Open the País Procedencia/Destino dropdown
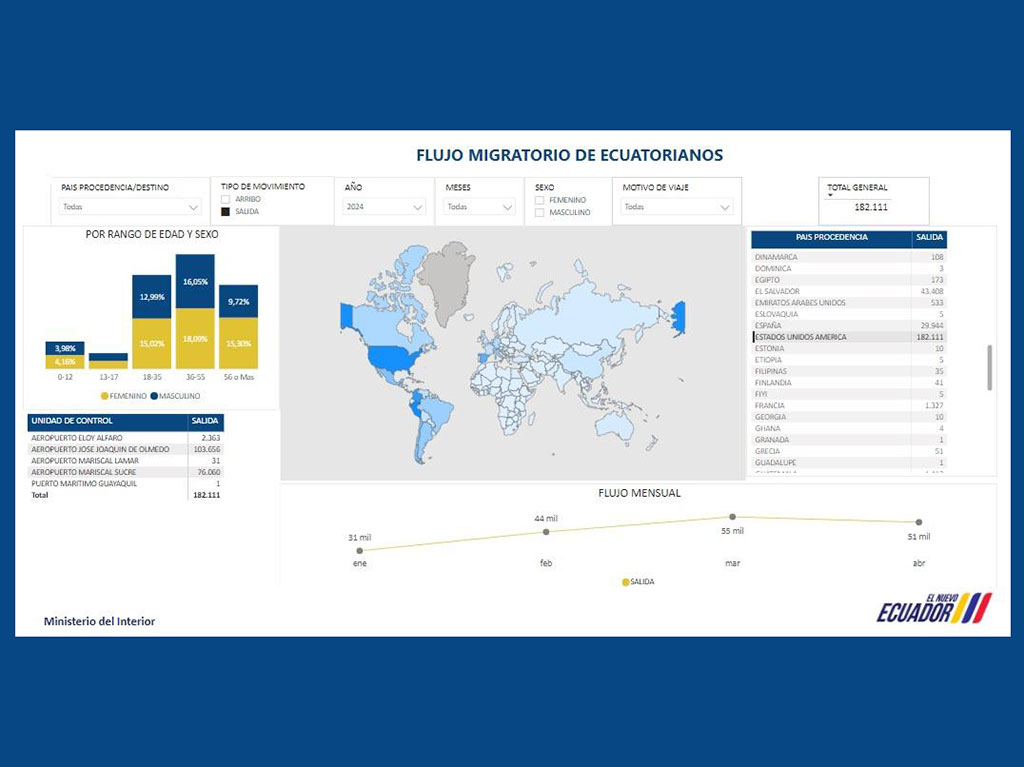The image size is (1024, 767). [130, 207]
